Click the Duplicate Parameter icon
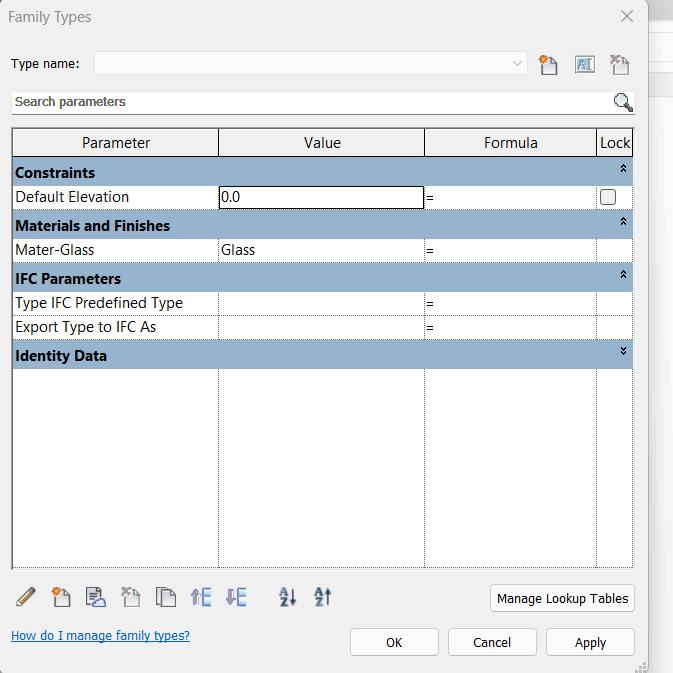The width and height of the screenshot is (673, 673). tap(166, 597)
